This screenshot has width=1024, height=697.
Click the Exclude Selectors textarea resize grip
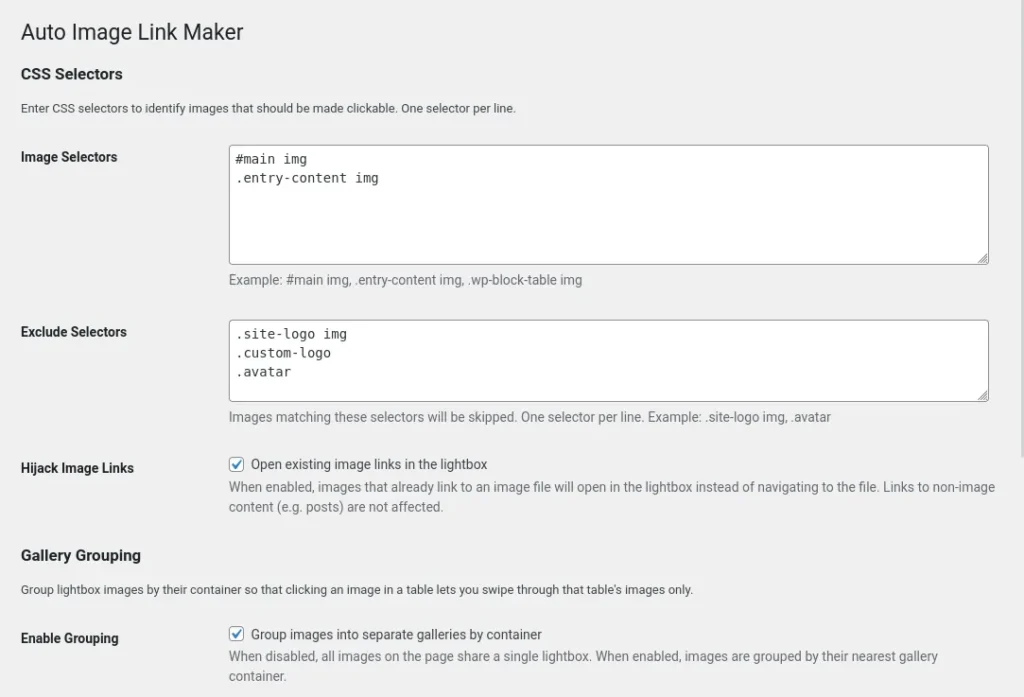(982, 398)
